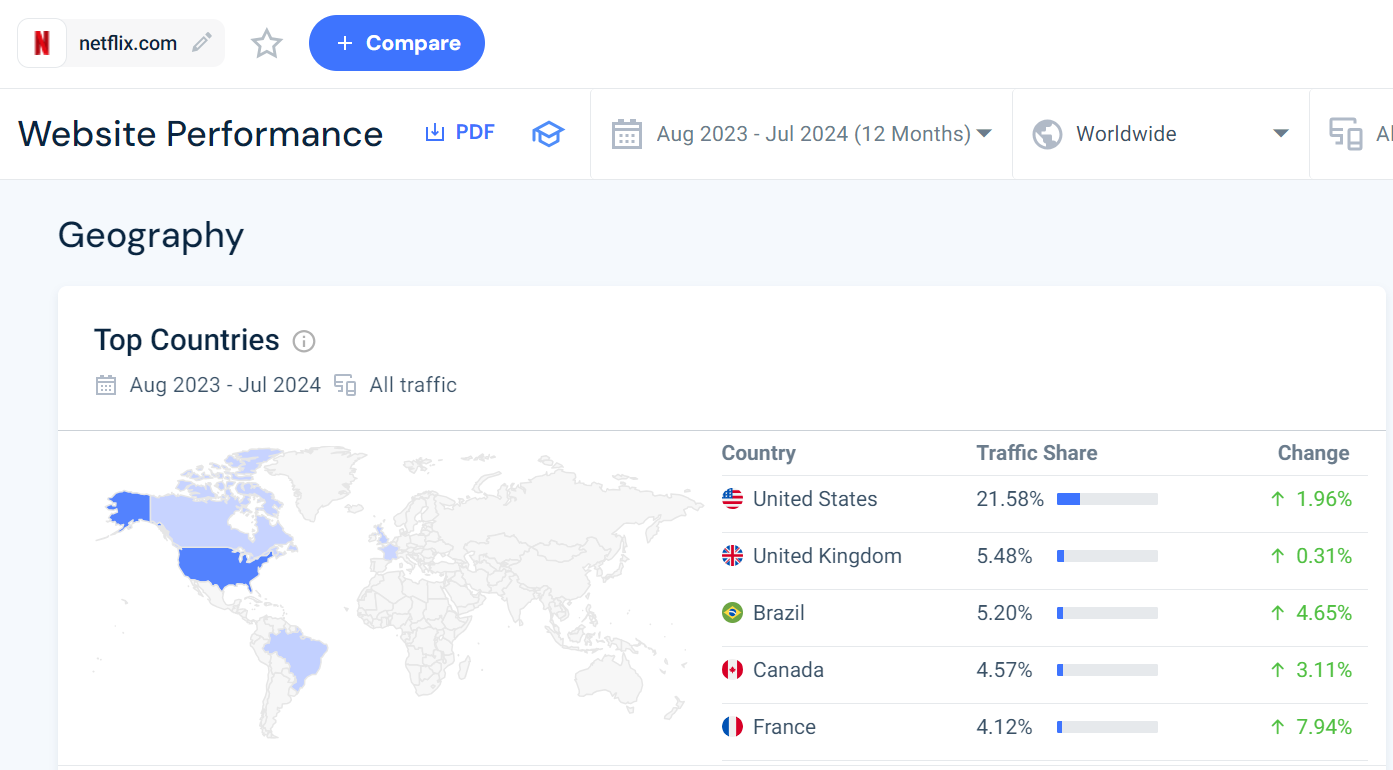Image resolution: width=1393 pixels, height=770 pixels.
Task: Click the 21.58% traffic share value
Action: coord(1010,499)
